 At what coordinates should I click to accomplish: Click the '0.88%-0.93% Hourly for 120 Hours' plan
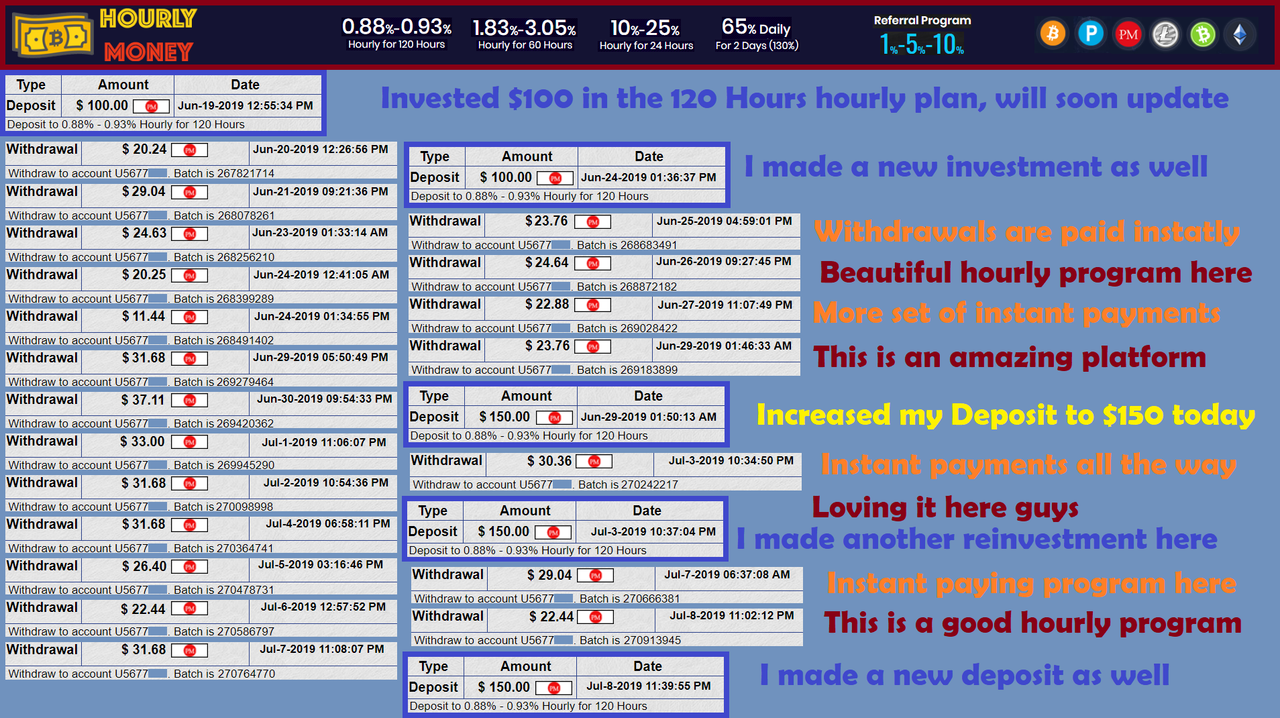click(396, 34)
